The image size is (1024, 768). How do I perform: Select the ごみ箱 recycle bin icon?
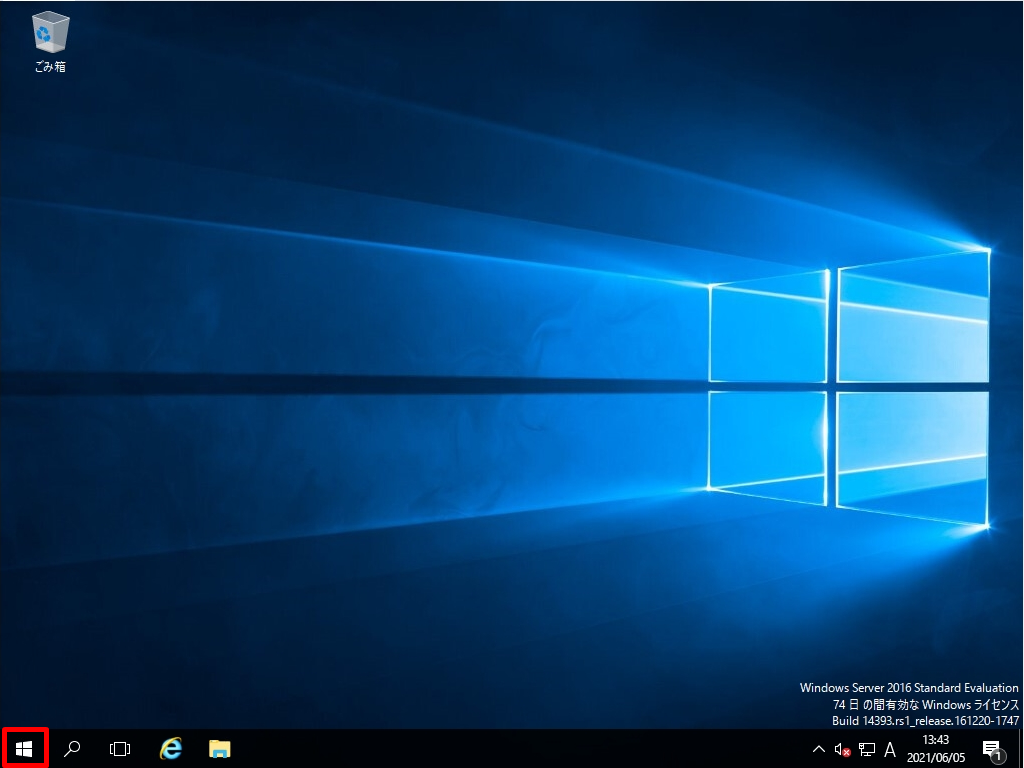pos(50,42)
